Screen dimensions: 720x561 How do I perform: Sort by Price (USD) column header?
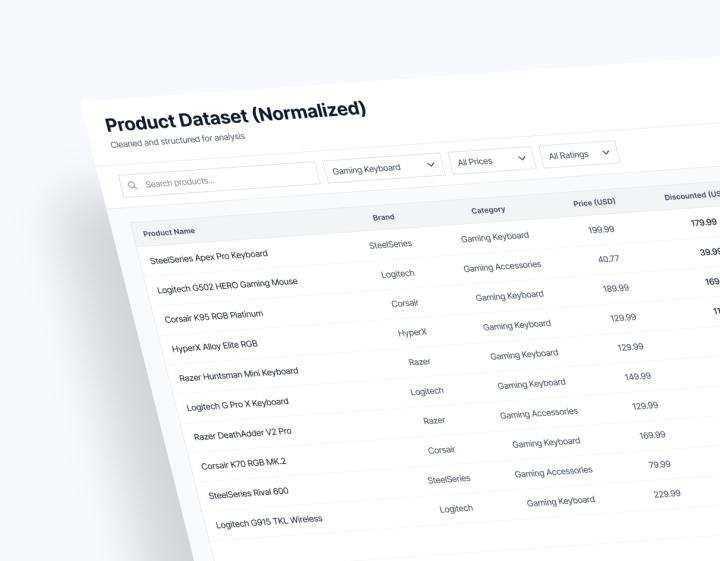(594, 202)
